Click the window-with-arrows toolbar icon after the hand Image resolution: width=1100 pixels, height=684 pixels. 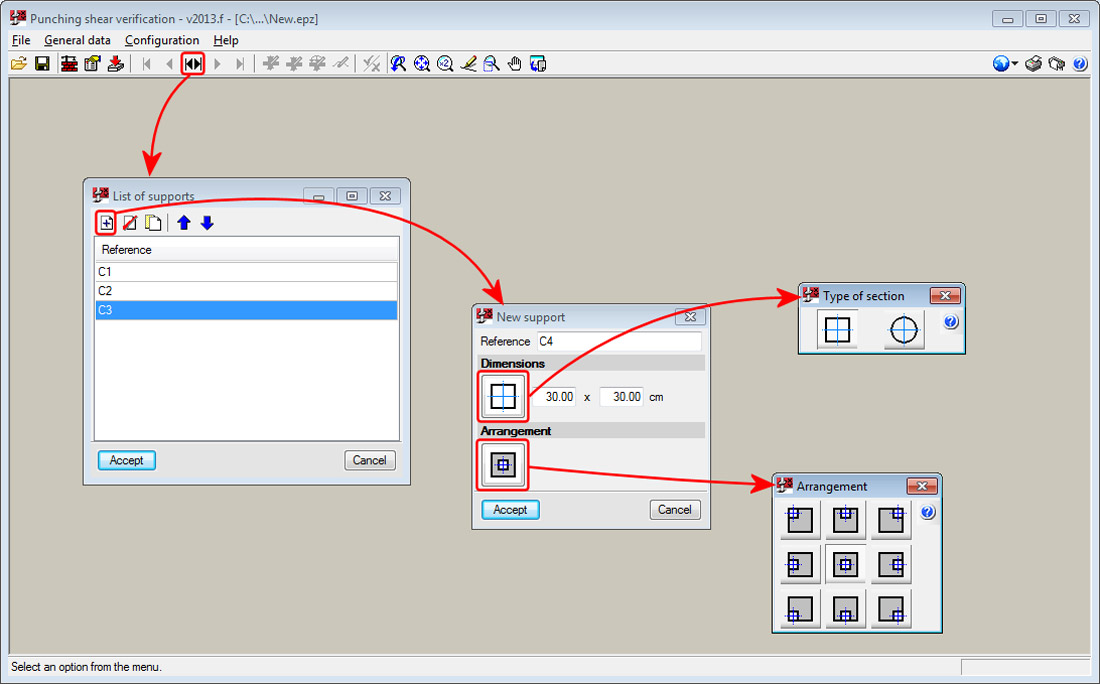(x=538, y=64)
